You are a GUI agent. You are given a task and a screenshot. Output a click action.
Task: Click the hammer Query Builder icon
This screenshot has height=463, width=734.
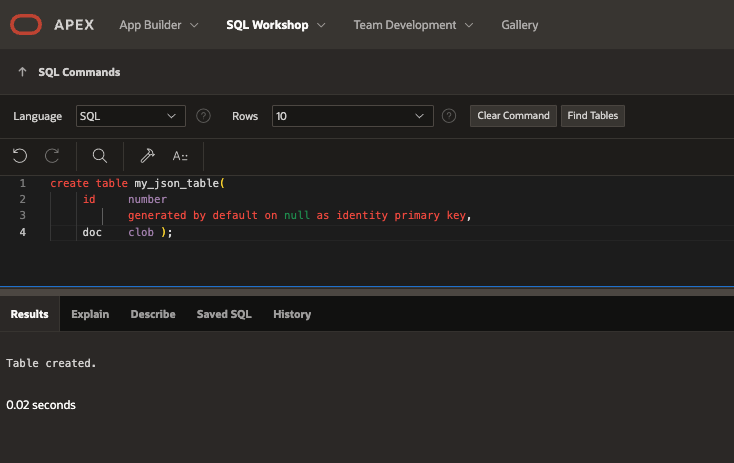(x=147, y=155)
